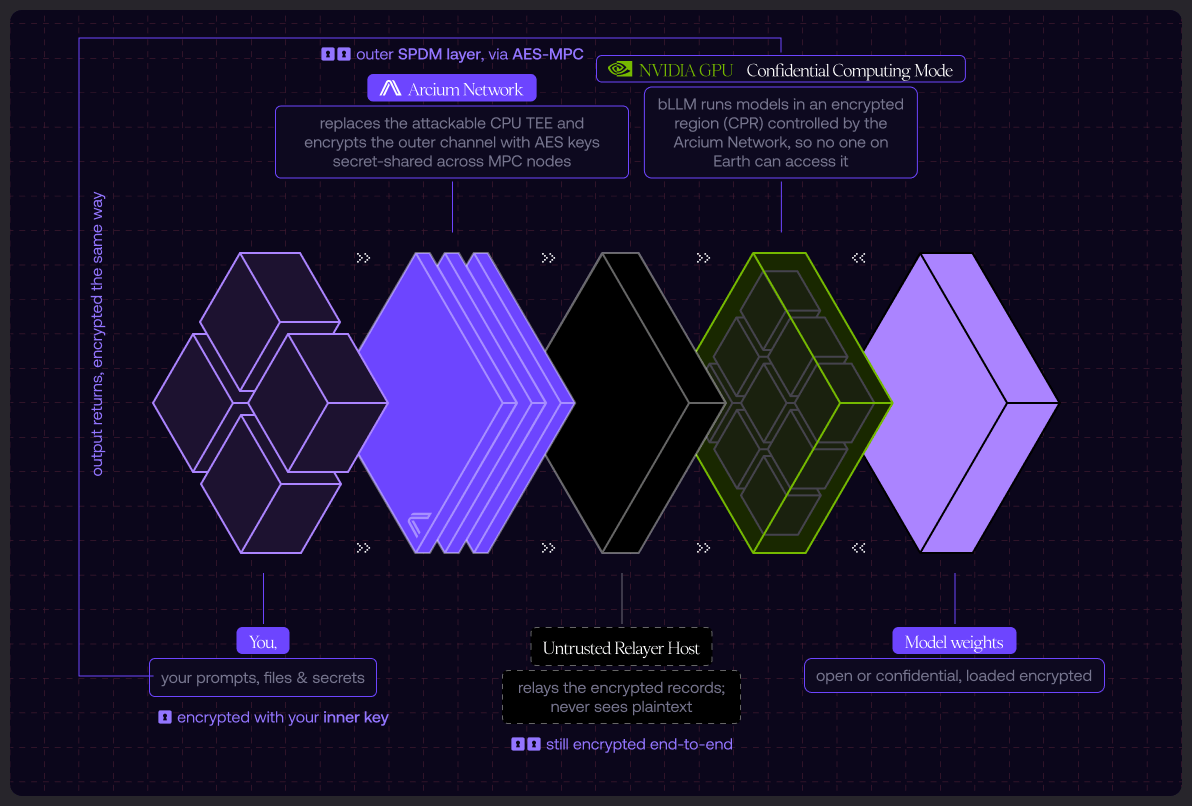
Task: Click the double lock icon beside outer SPDM layer
Action: pyautogui.click(x=335, y=54)
